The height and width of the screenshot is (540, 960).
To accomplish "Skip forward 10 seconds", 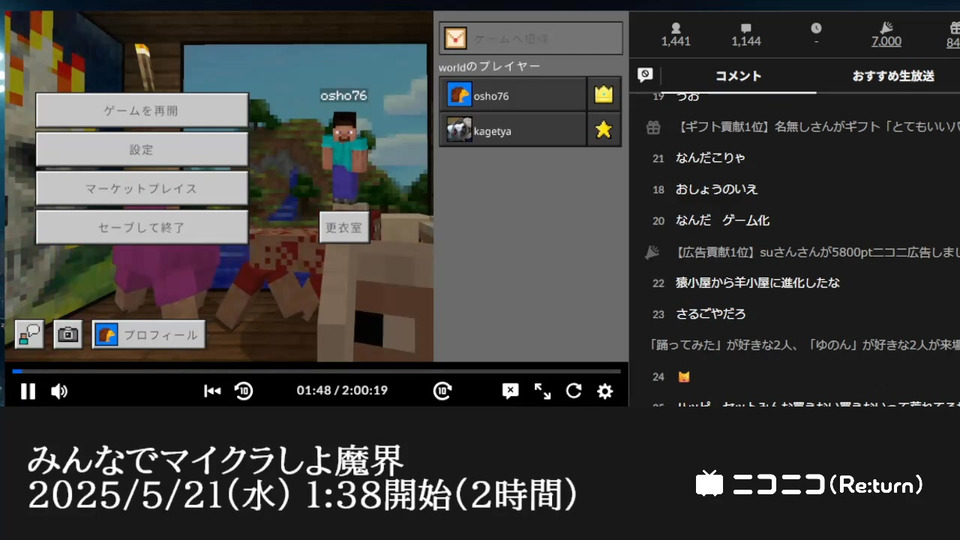I will (442, 391).
